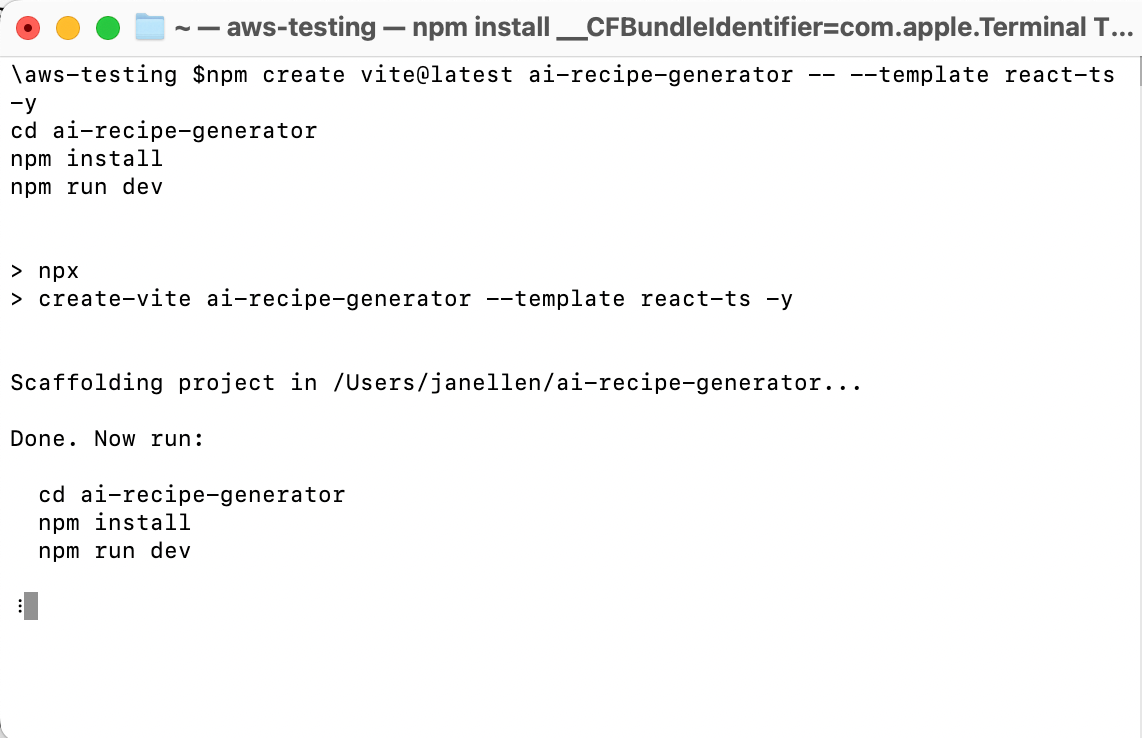The height and width of the screenshot is (738, 1142).
Task: Click the unindented 'cd ai-recipe-generator' typed line
Action: pos(164,131)
